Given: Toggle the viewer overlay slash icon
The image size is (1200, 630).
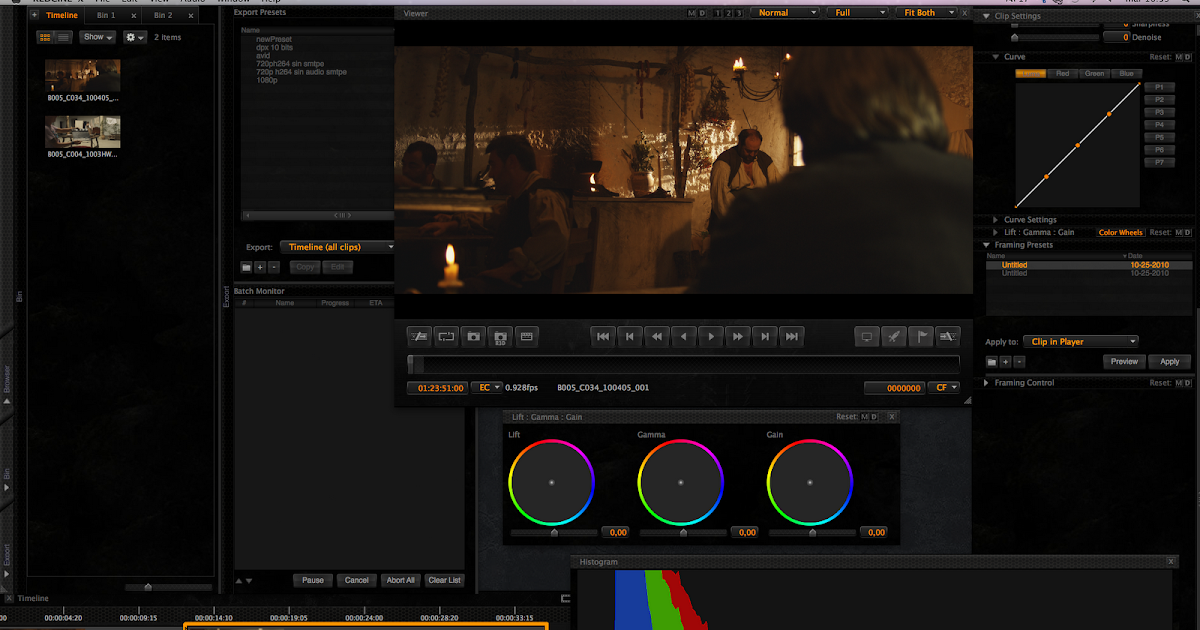Looking at the screenshot, I should coord(419,336).
